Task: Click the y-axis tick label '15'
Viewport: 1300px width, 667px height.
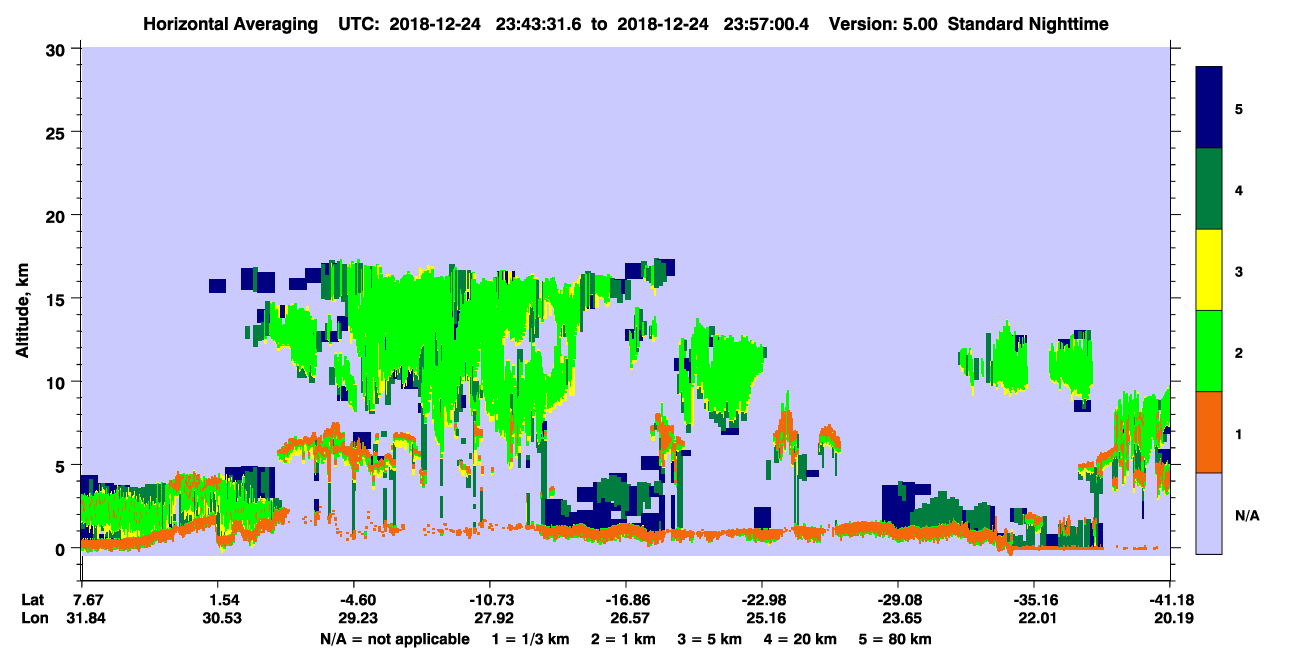Action: click(58, 299)
